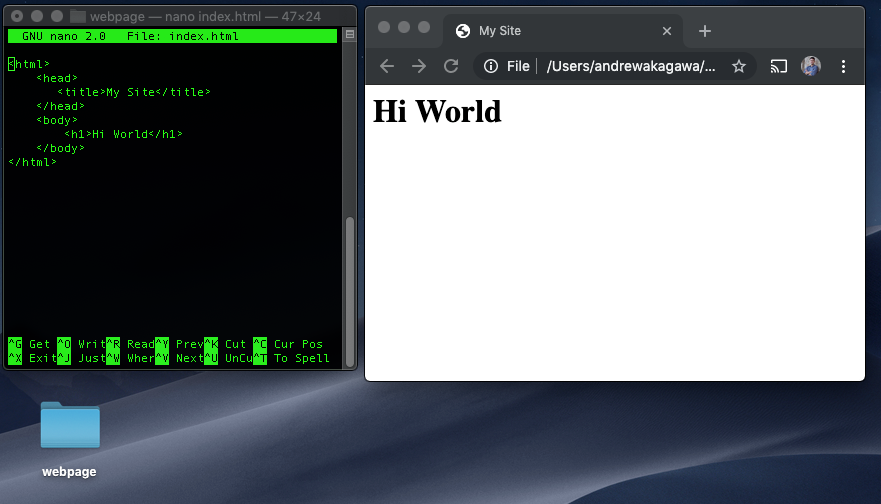Open a new tab with the plus button
881x504 pixels.
[x=705, y=31]
